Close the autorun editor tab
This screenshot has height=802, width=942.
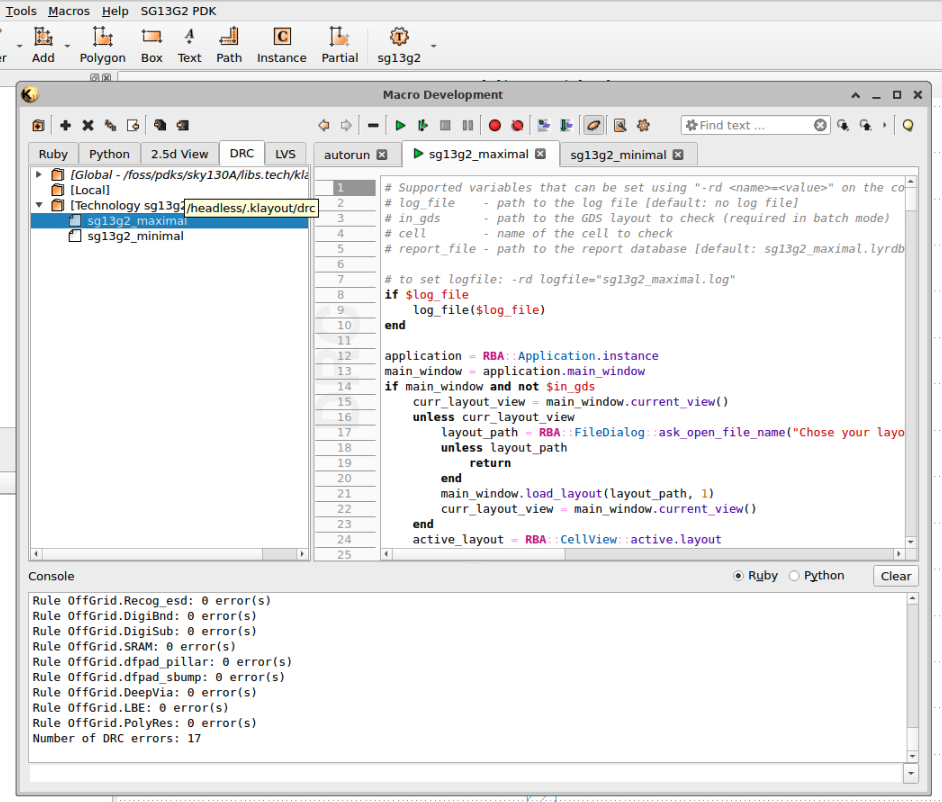(382, 155)
